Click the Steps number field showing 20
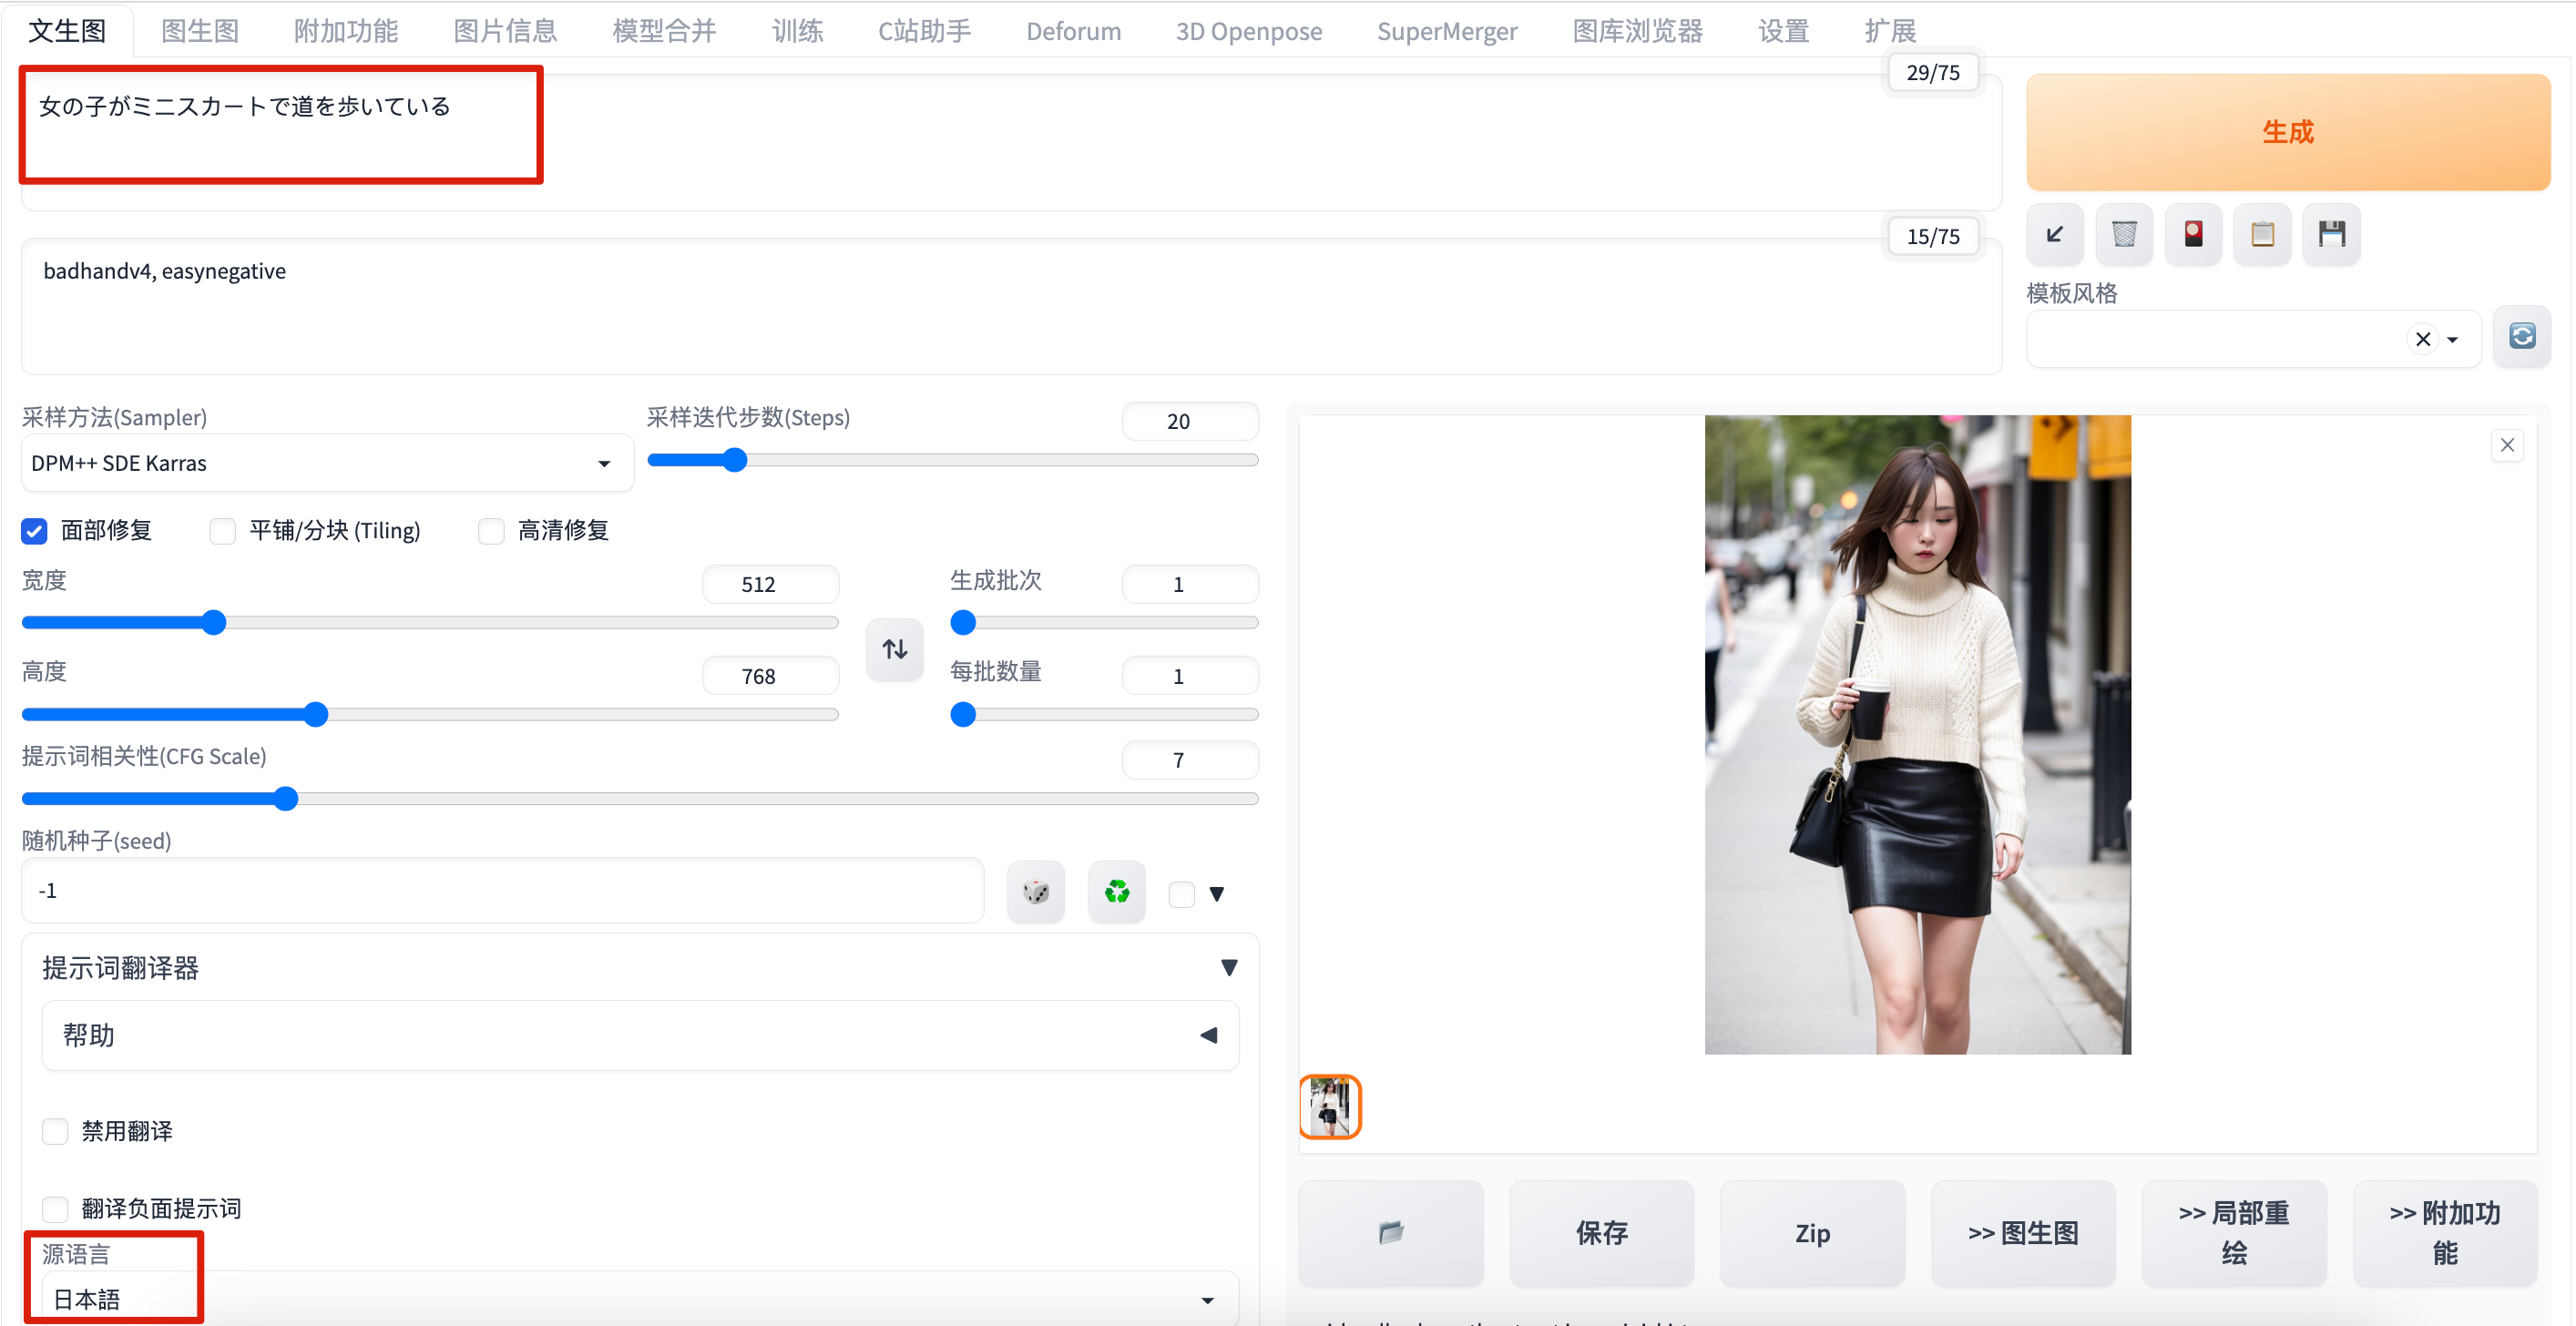Image resolution: width=2576 pixels, height=1326 pixels. [1190, 421]
